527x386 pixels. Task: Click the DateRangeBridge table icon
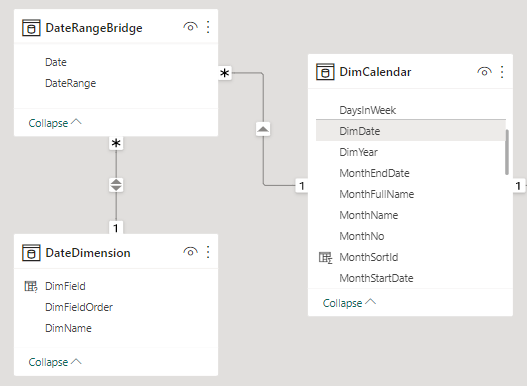(x=31, y=28)
